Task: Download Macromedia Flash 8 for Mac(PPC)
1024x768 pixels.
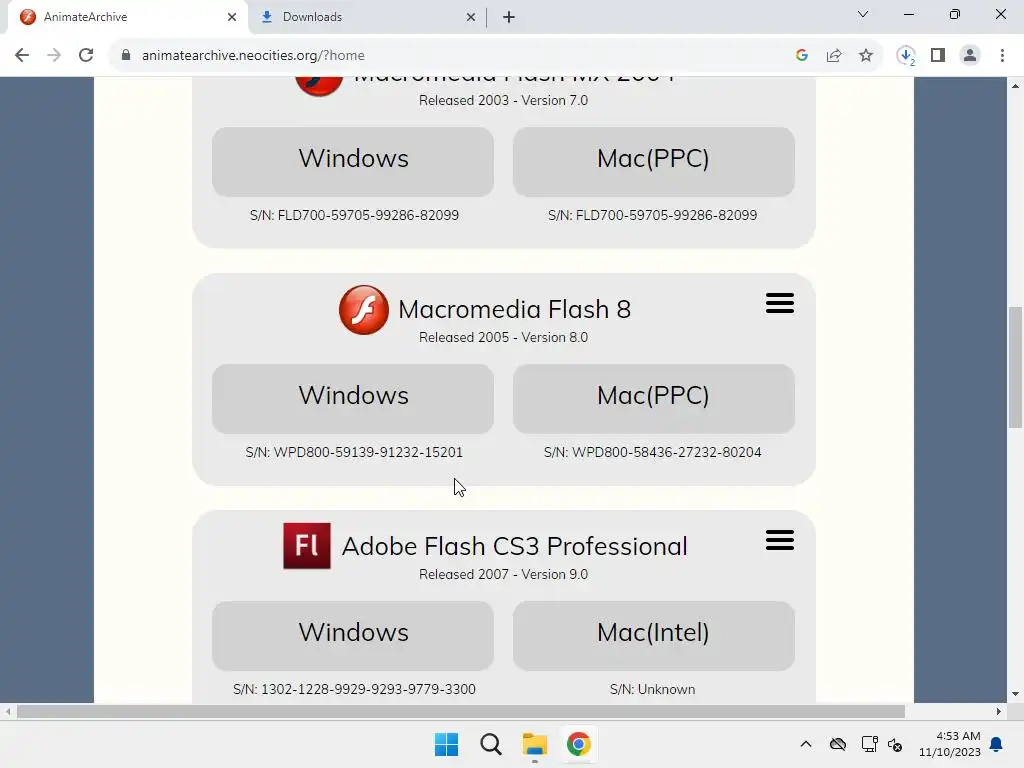Action: (654, 398)
